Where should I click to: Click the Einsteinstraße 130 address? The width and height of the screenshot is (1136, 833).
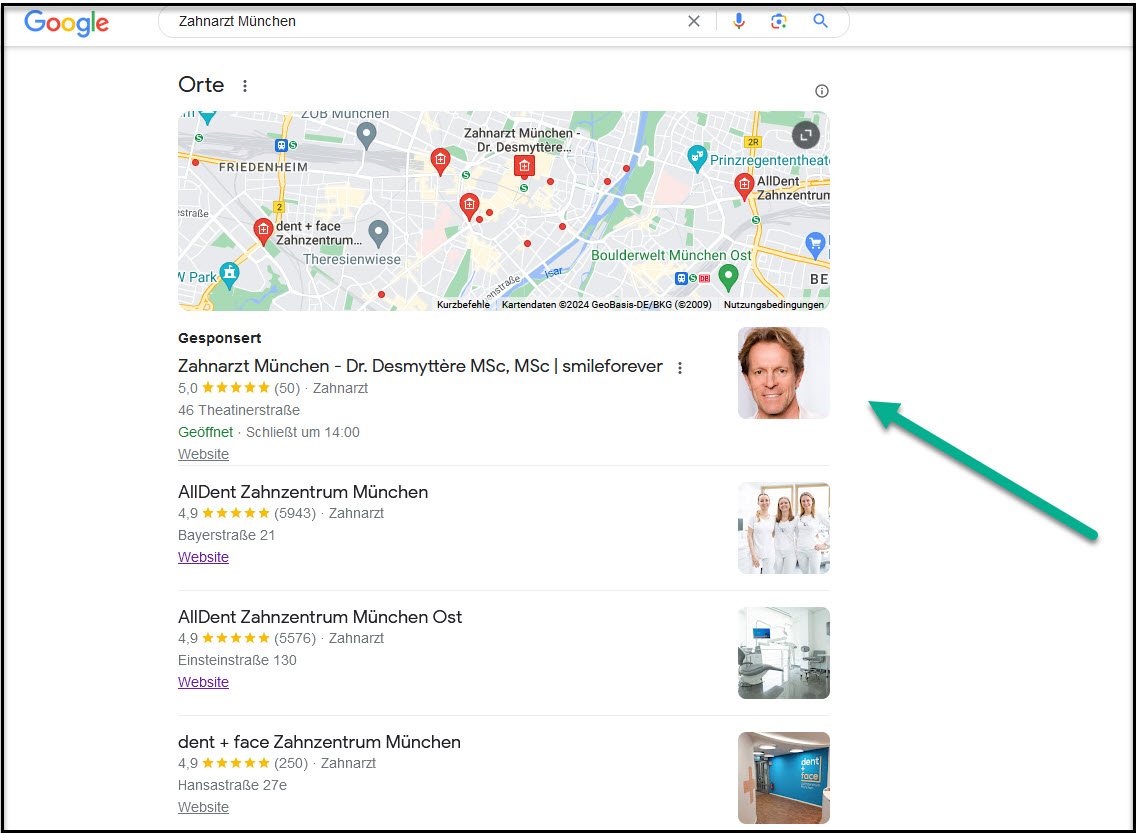coord(238,660)
